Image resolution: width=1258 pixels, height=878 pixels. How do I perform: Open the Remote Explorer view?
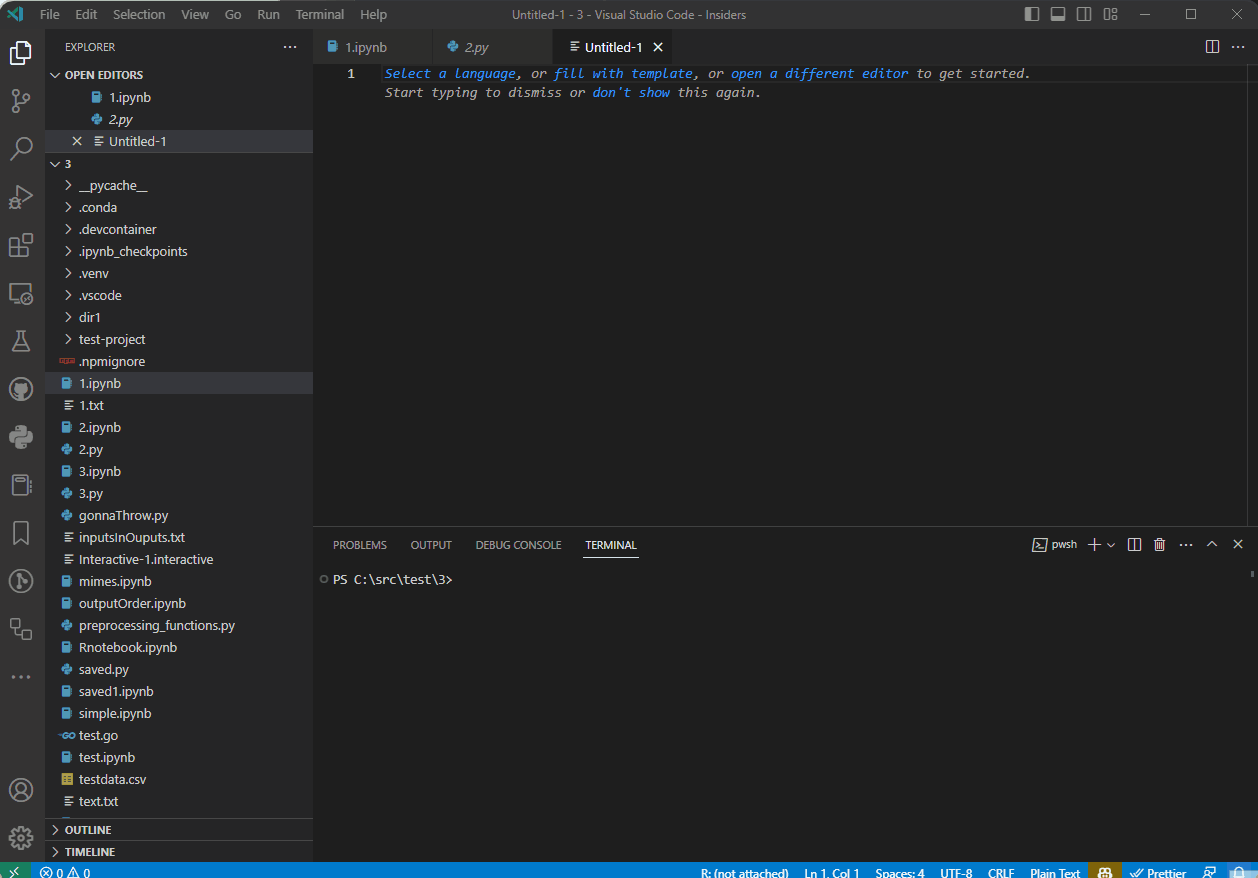(21, 293)
